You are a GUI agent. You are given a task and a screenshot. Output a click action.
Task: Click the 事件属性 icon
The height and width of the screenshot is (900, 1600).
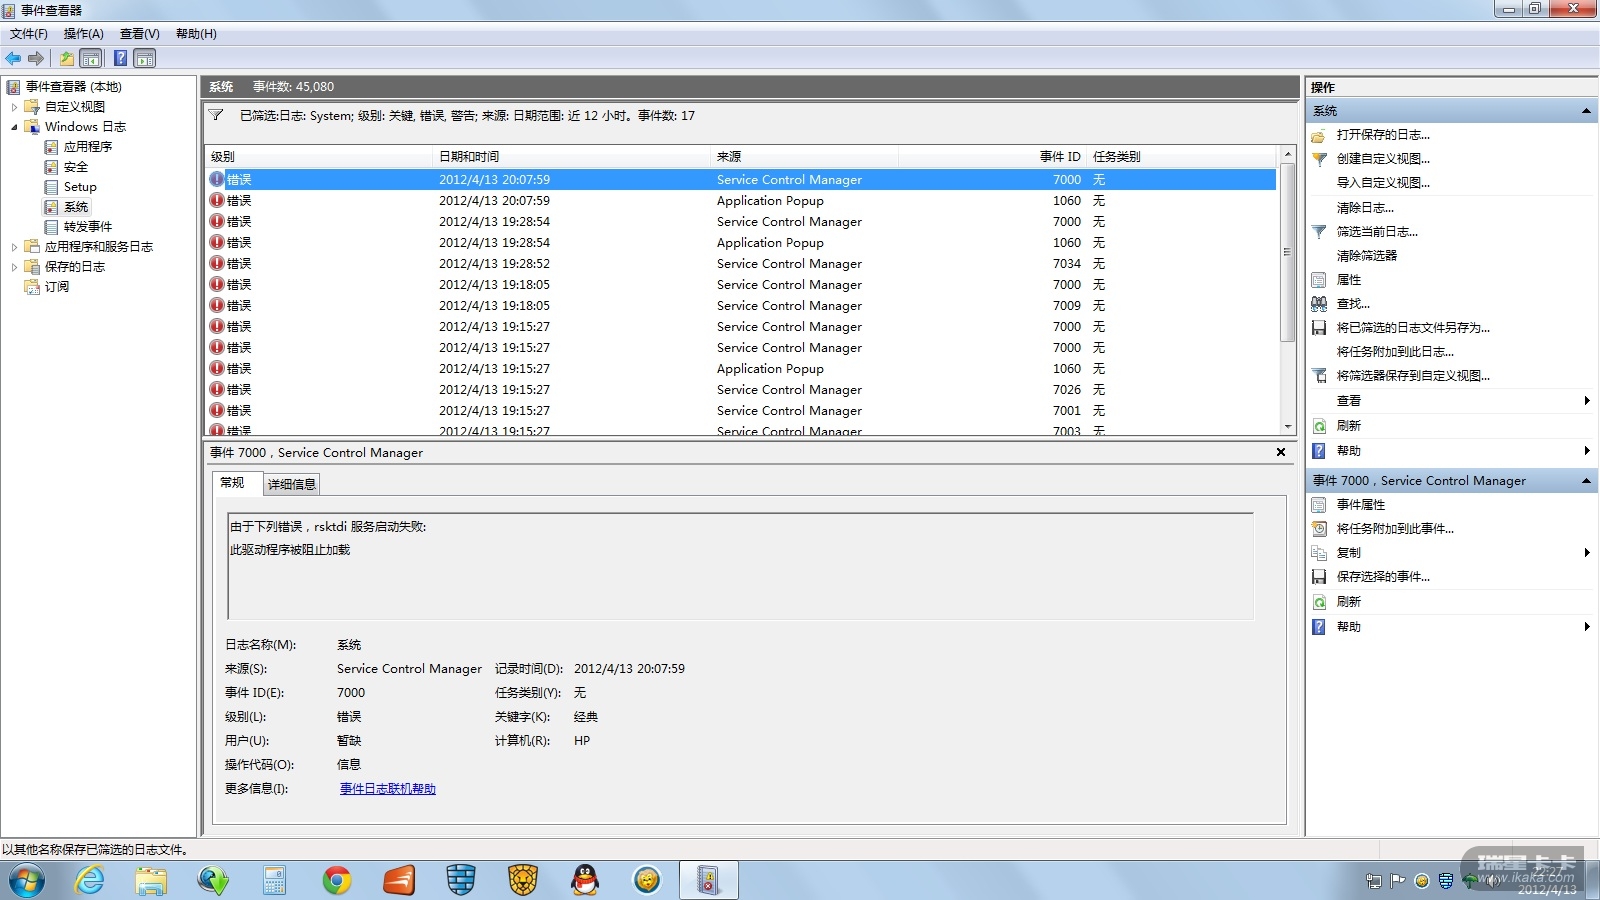(1319, 505)
